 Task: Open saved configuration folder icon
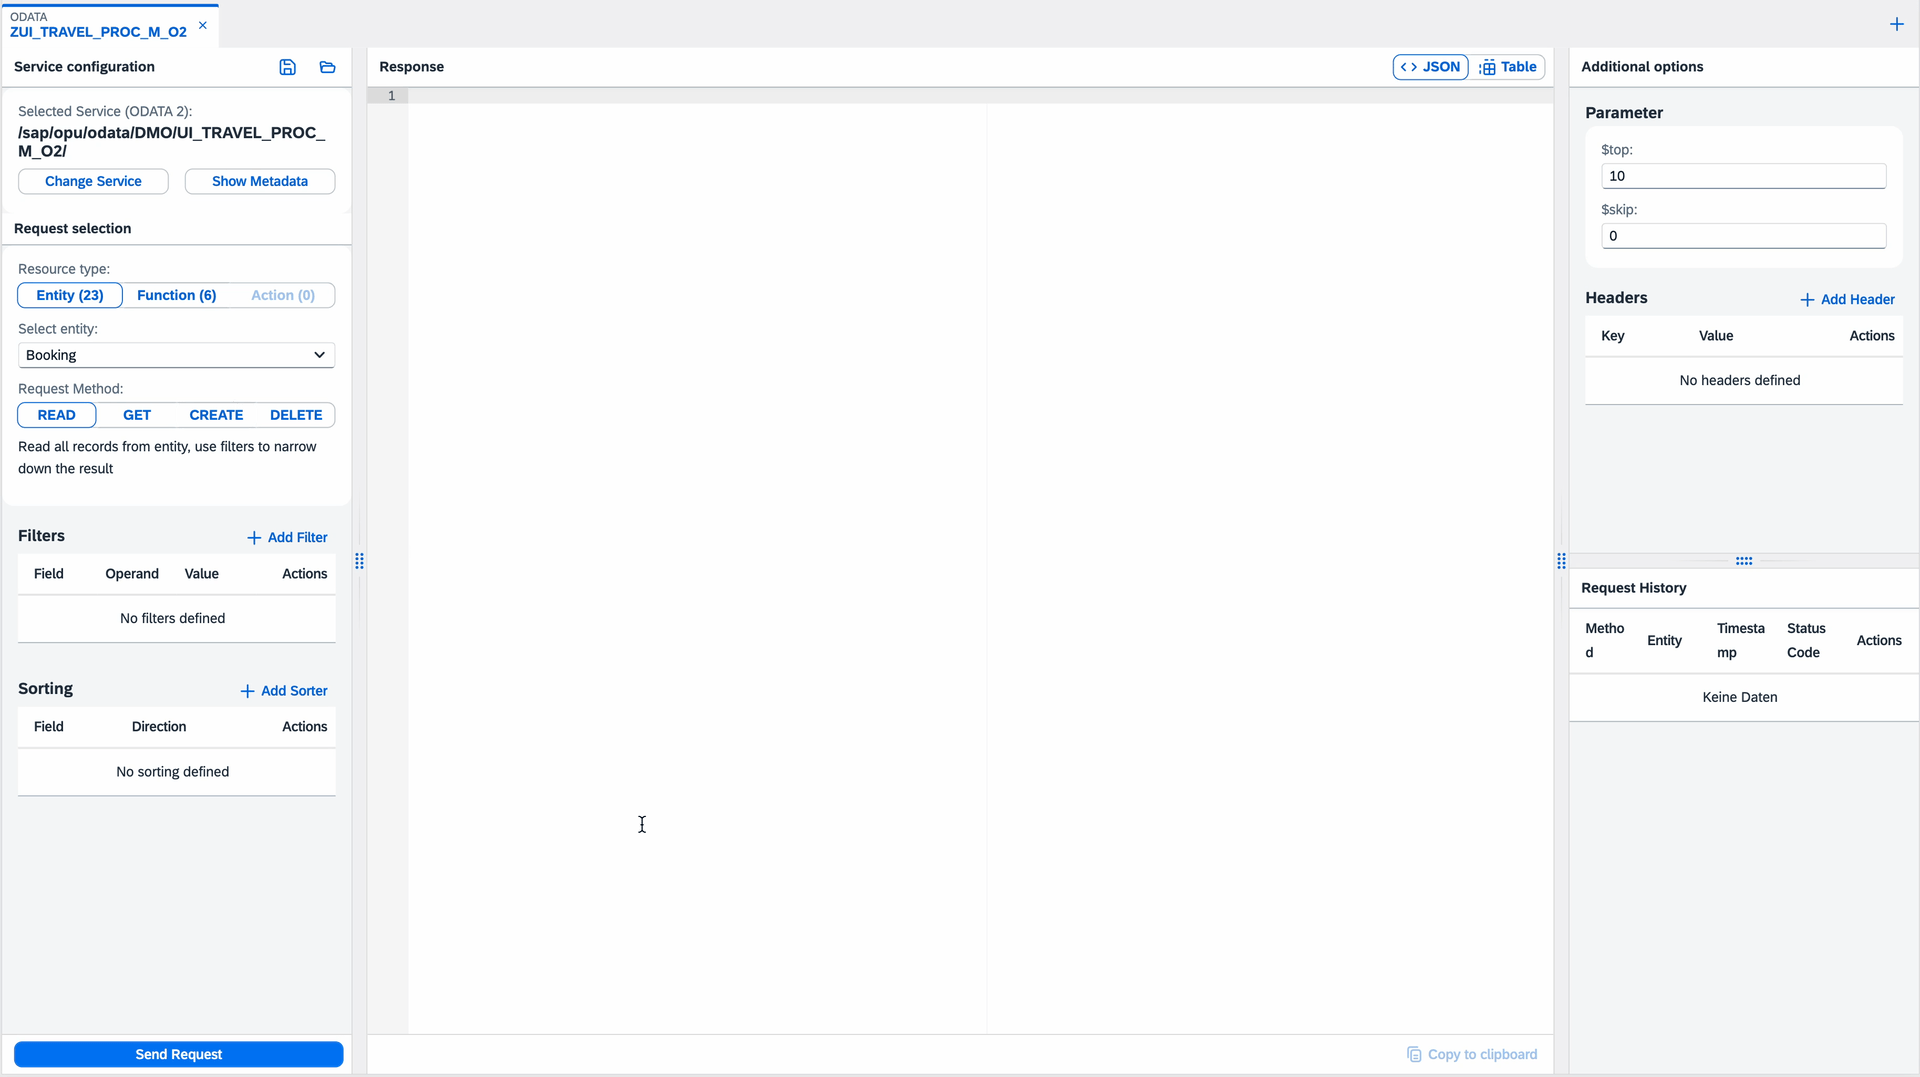tap(327, 67)
